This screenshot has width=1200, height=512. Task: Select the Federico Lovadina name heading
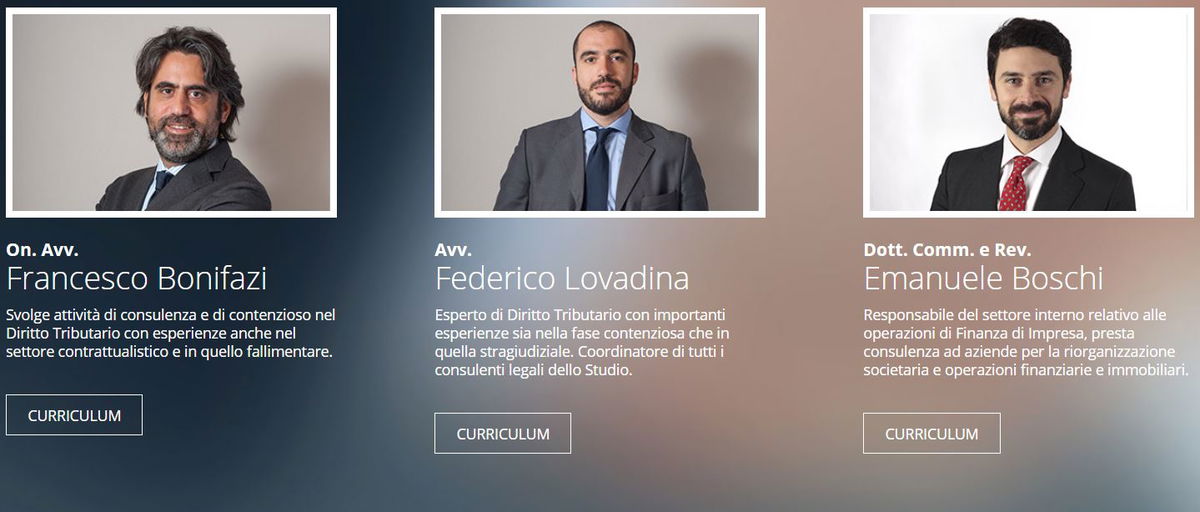pyautogui.click(x=562, y=278)
